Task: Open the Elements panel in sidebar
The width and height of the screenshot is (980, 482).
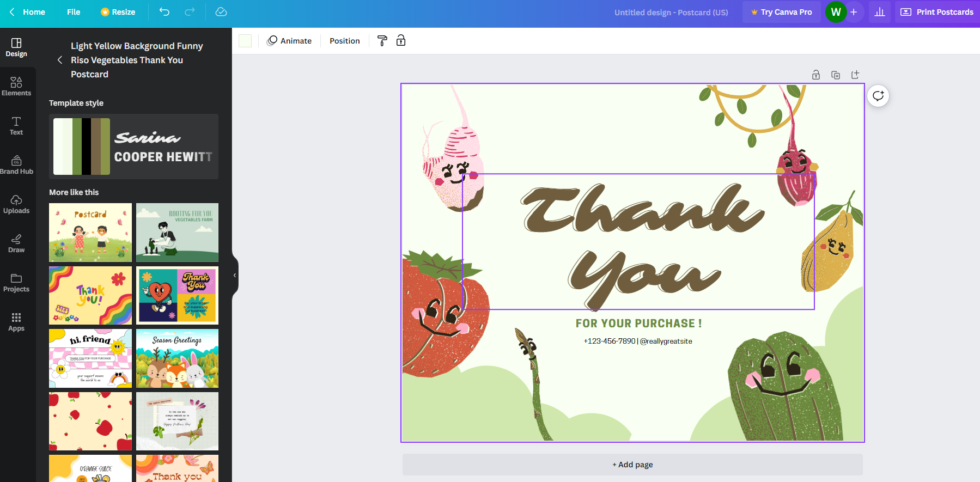Action: coord(16,86)
